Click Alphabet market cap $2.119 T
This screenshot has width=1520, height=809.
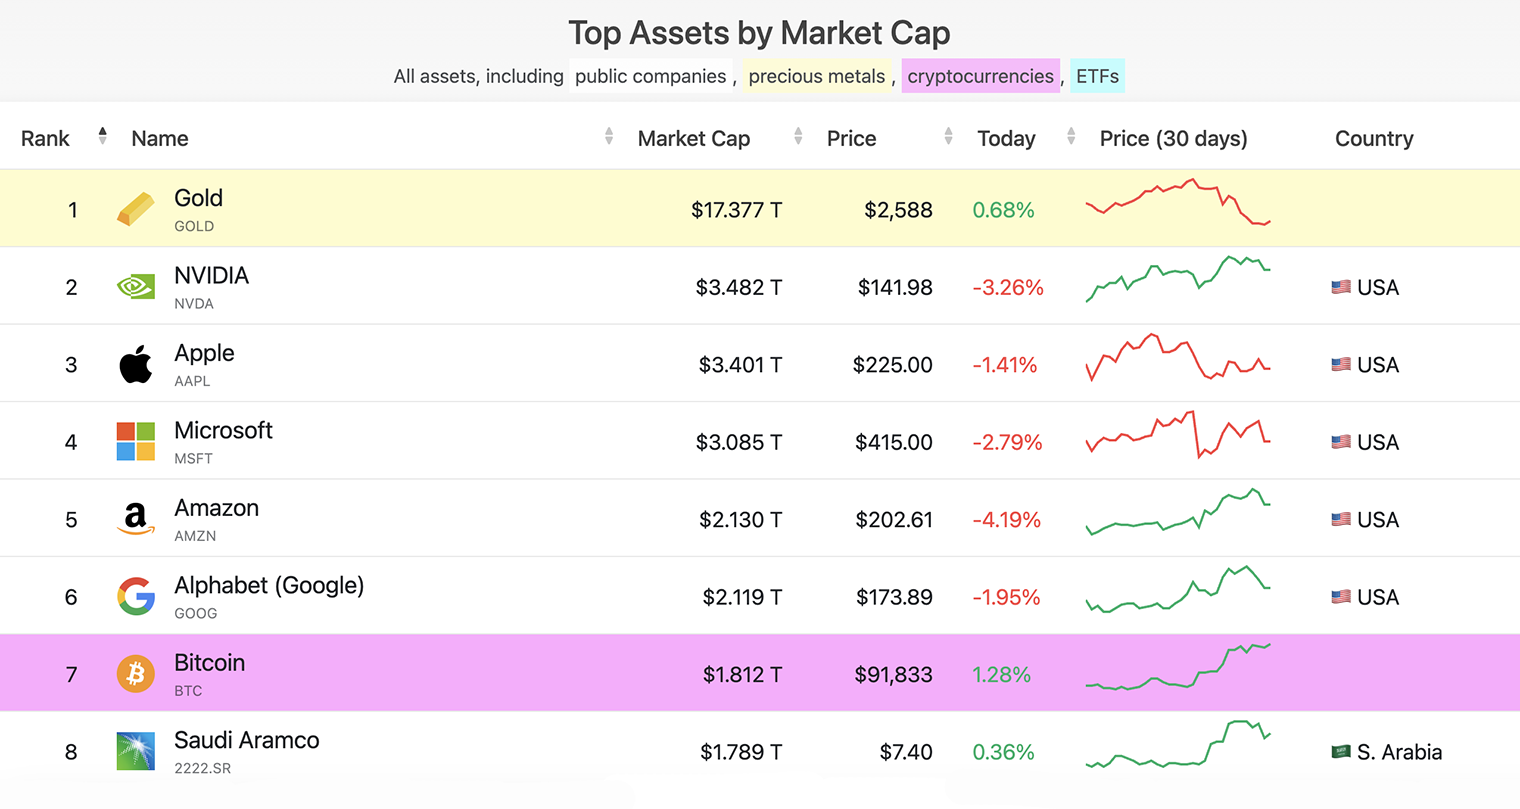pyautogui.click(x=742, y=597)
